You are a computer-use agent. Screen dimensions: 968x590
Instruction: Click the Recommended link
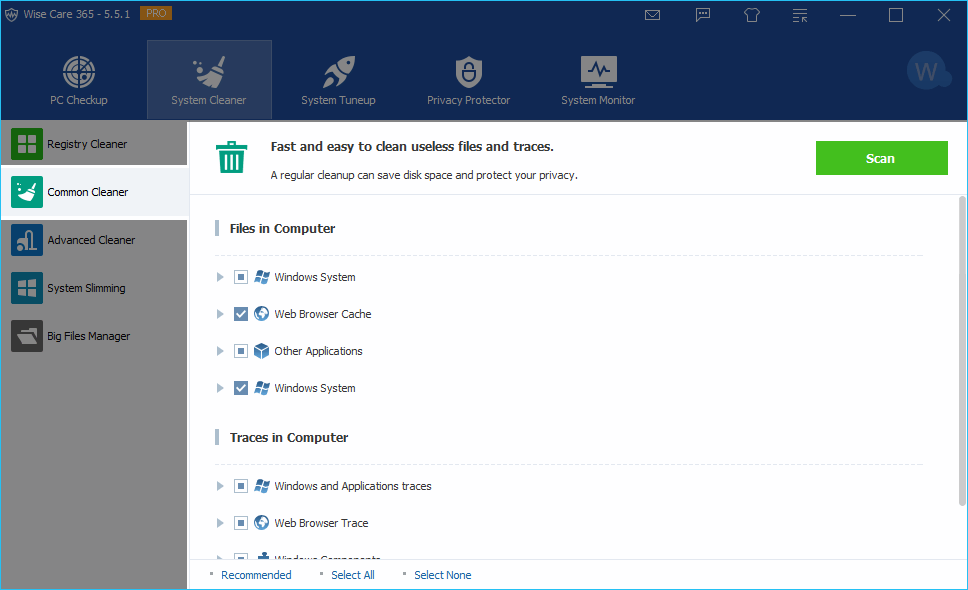256,575
